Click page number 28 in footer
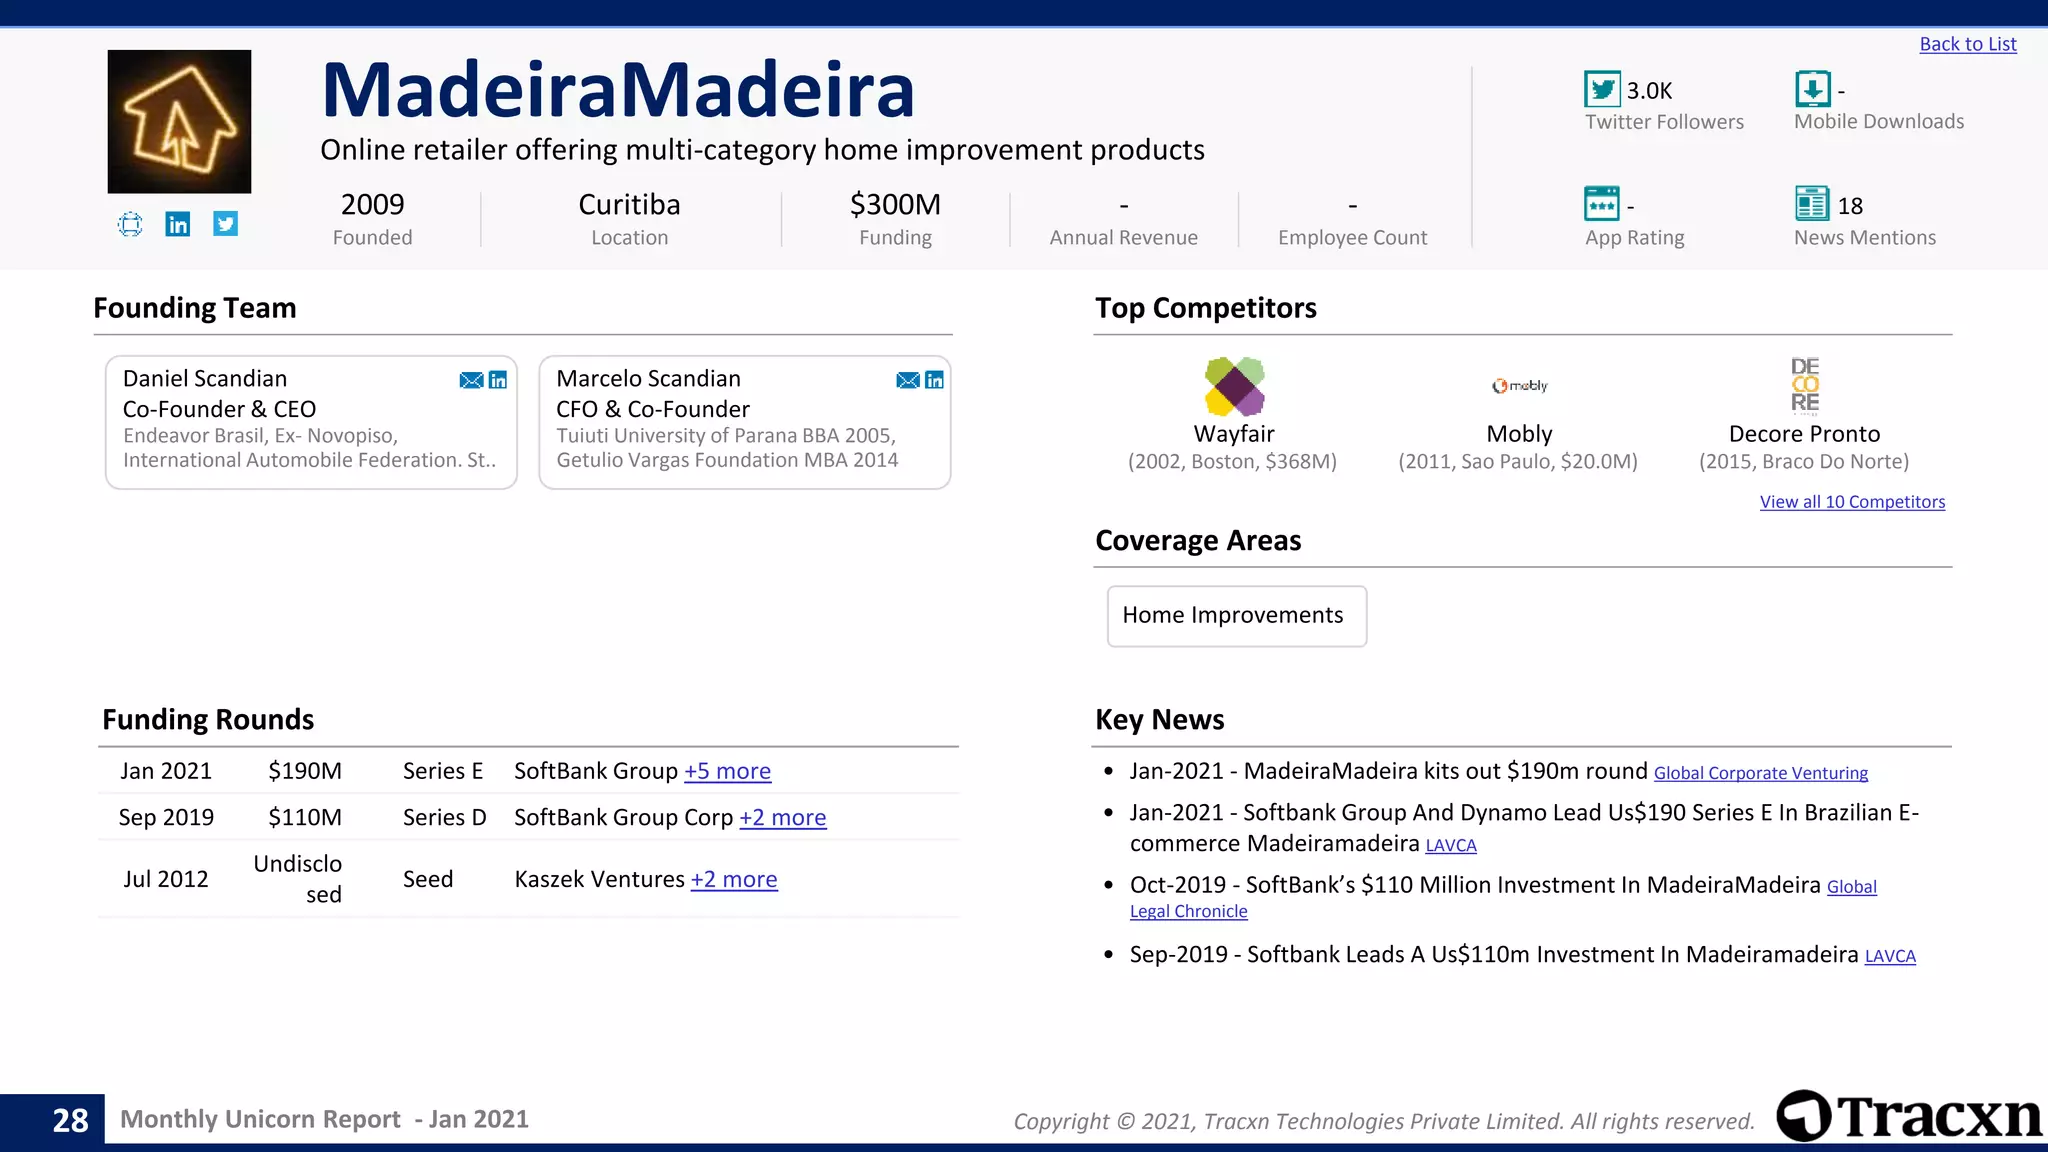The width and height of the screenshot is (2048, 1152). 70,1120
